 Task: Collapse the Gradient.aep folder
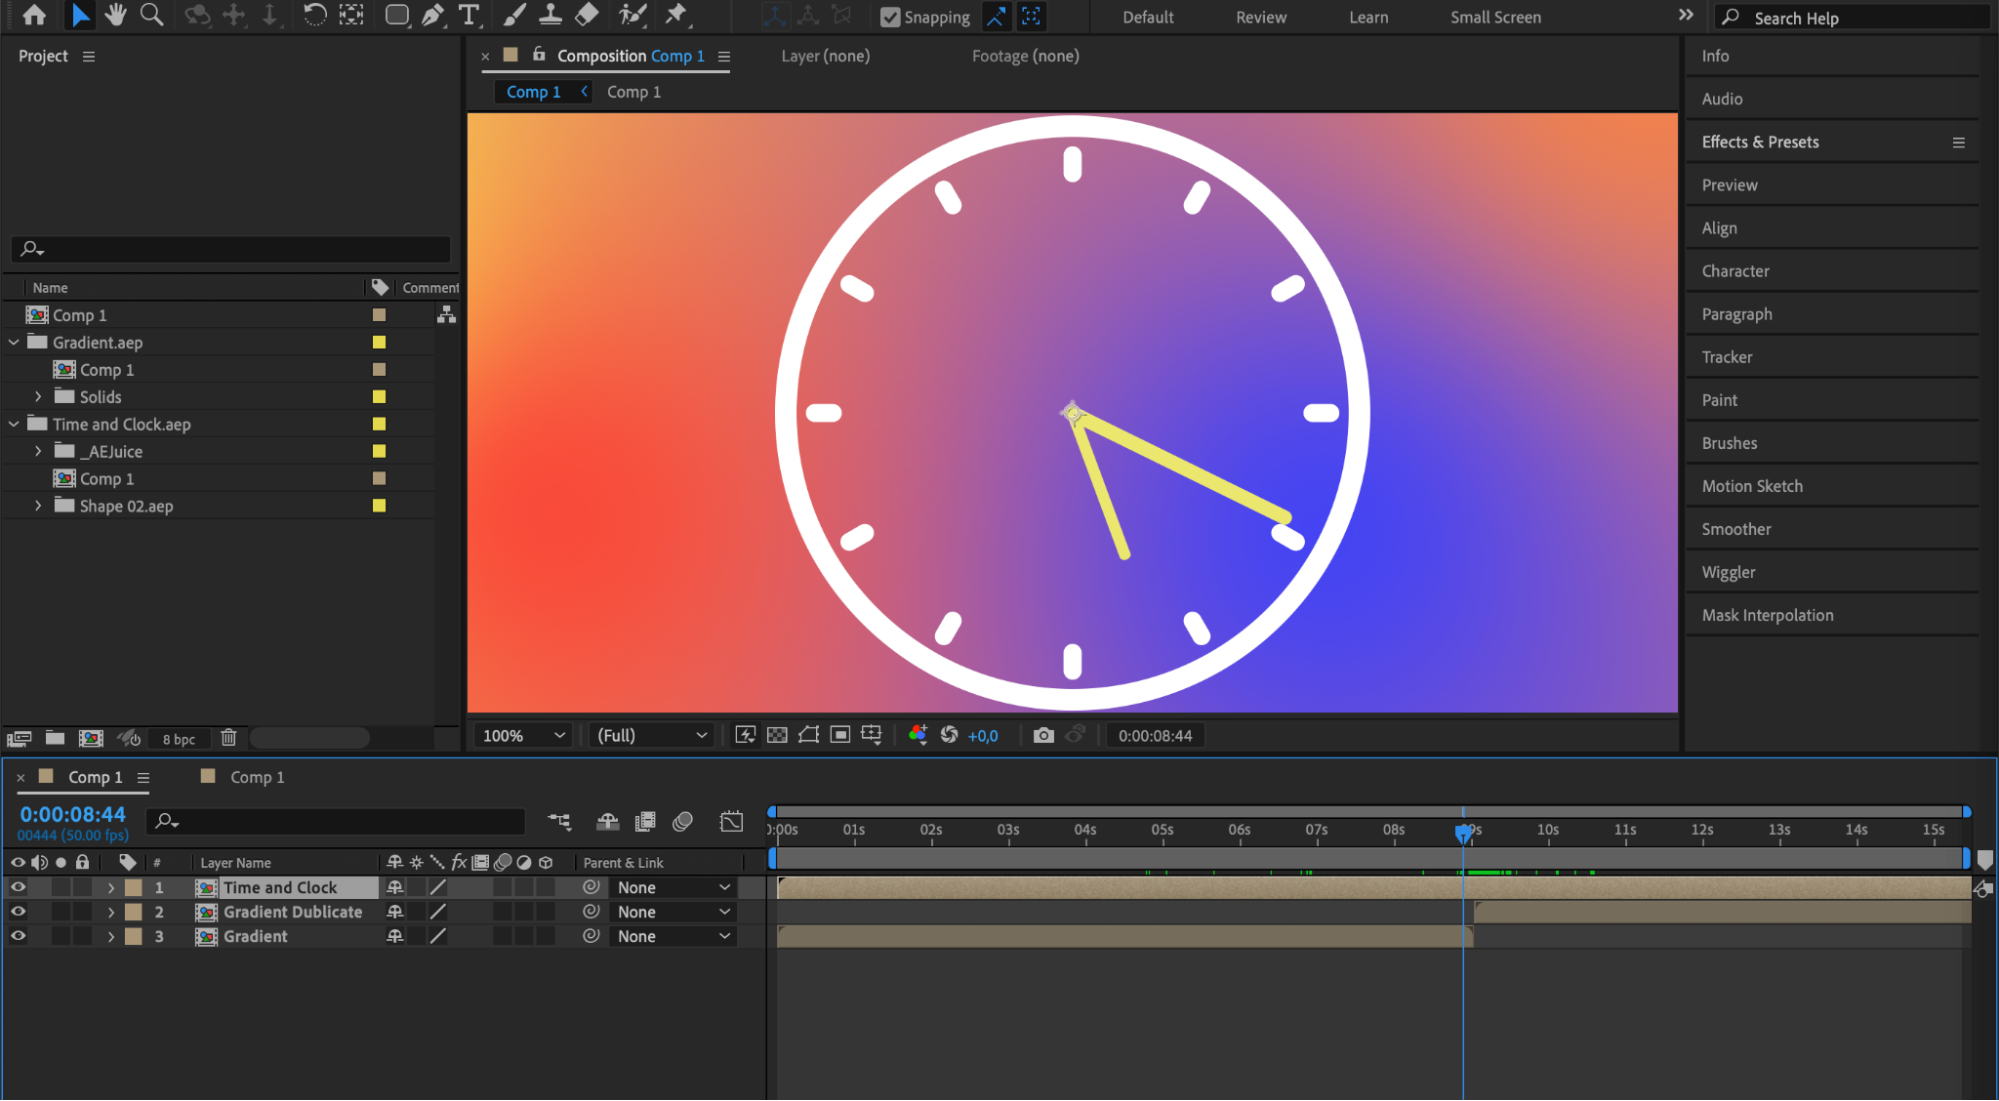click(x=14, y=343)
